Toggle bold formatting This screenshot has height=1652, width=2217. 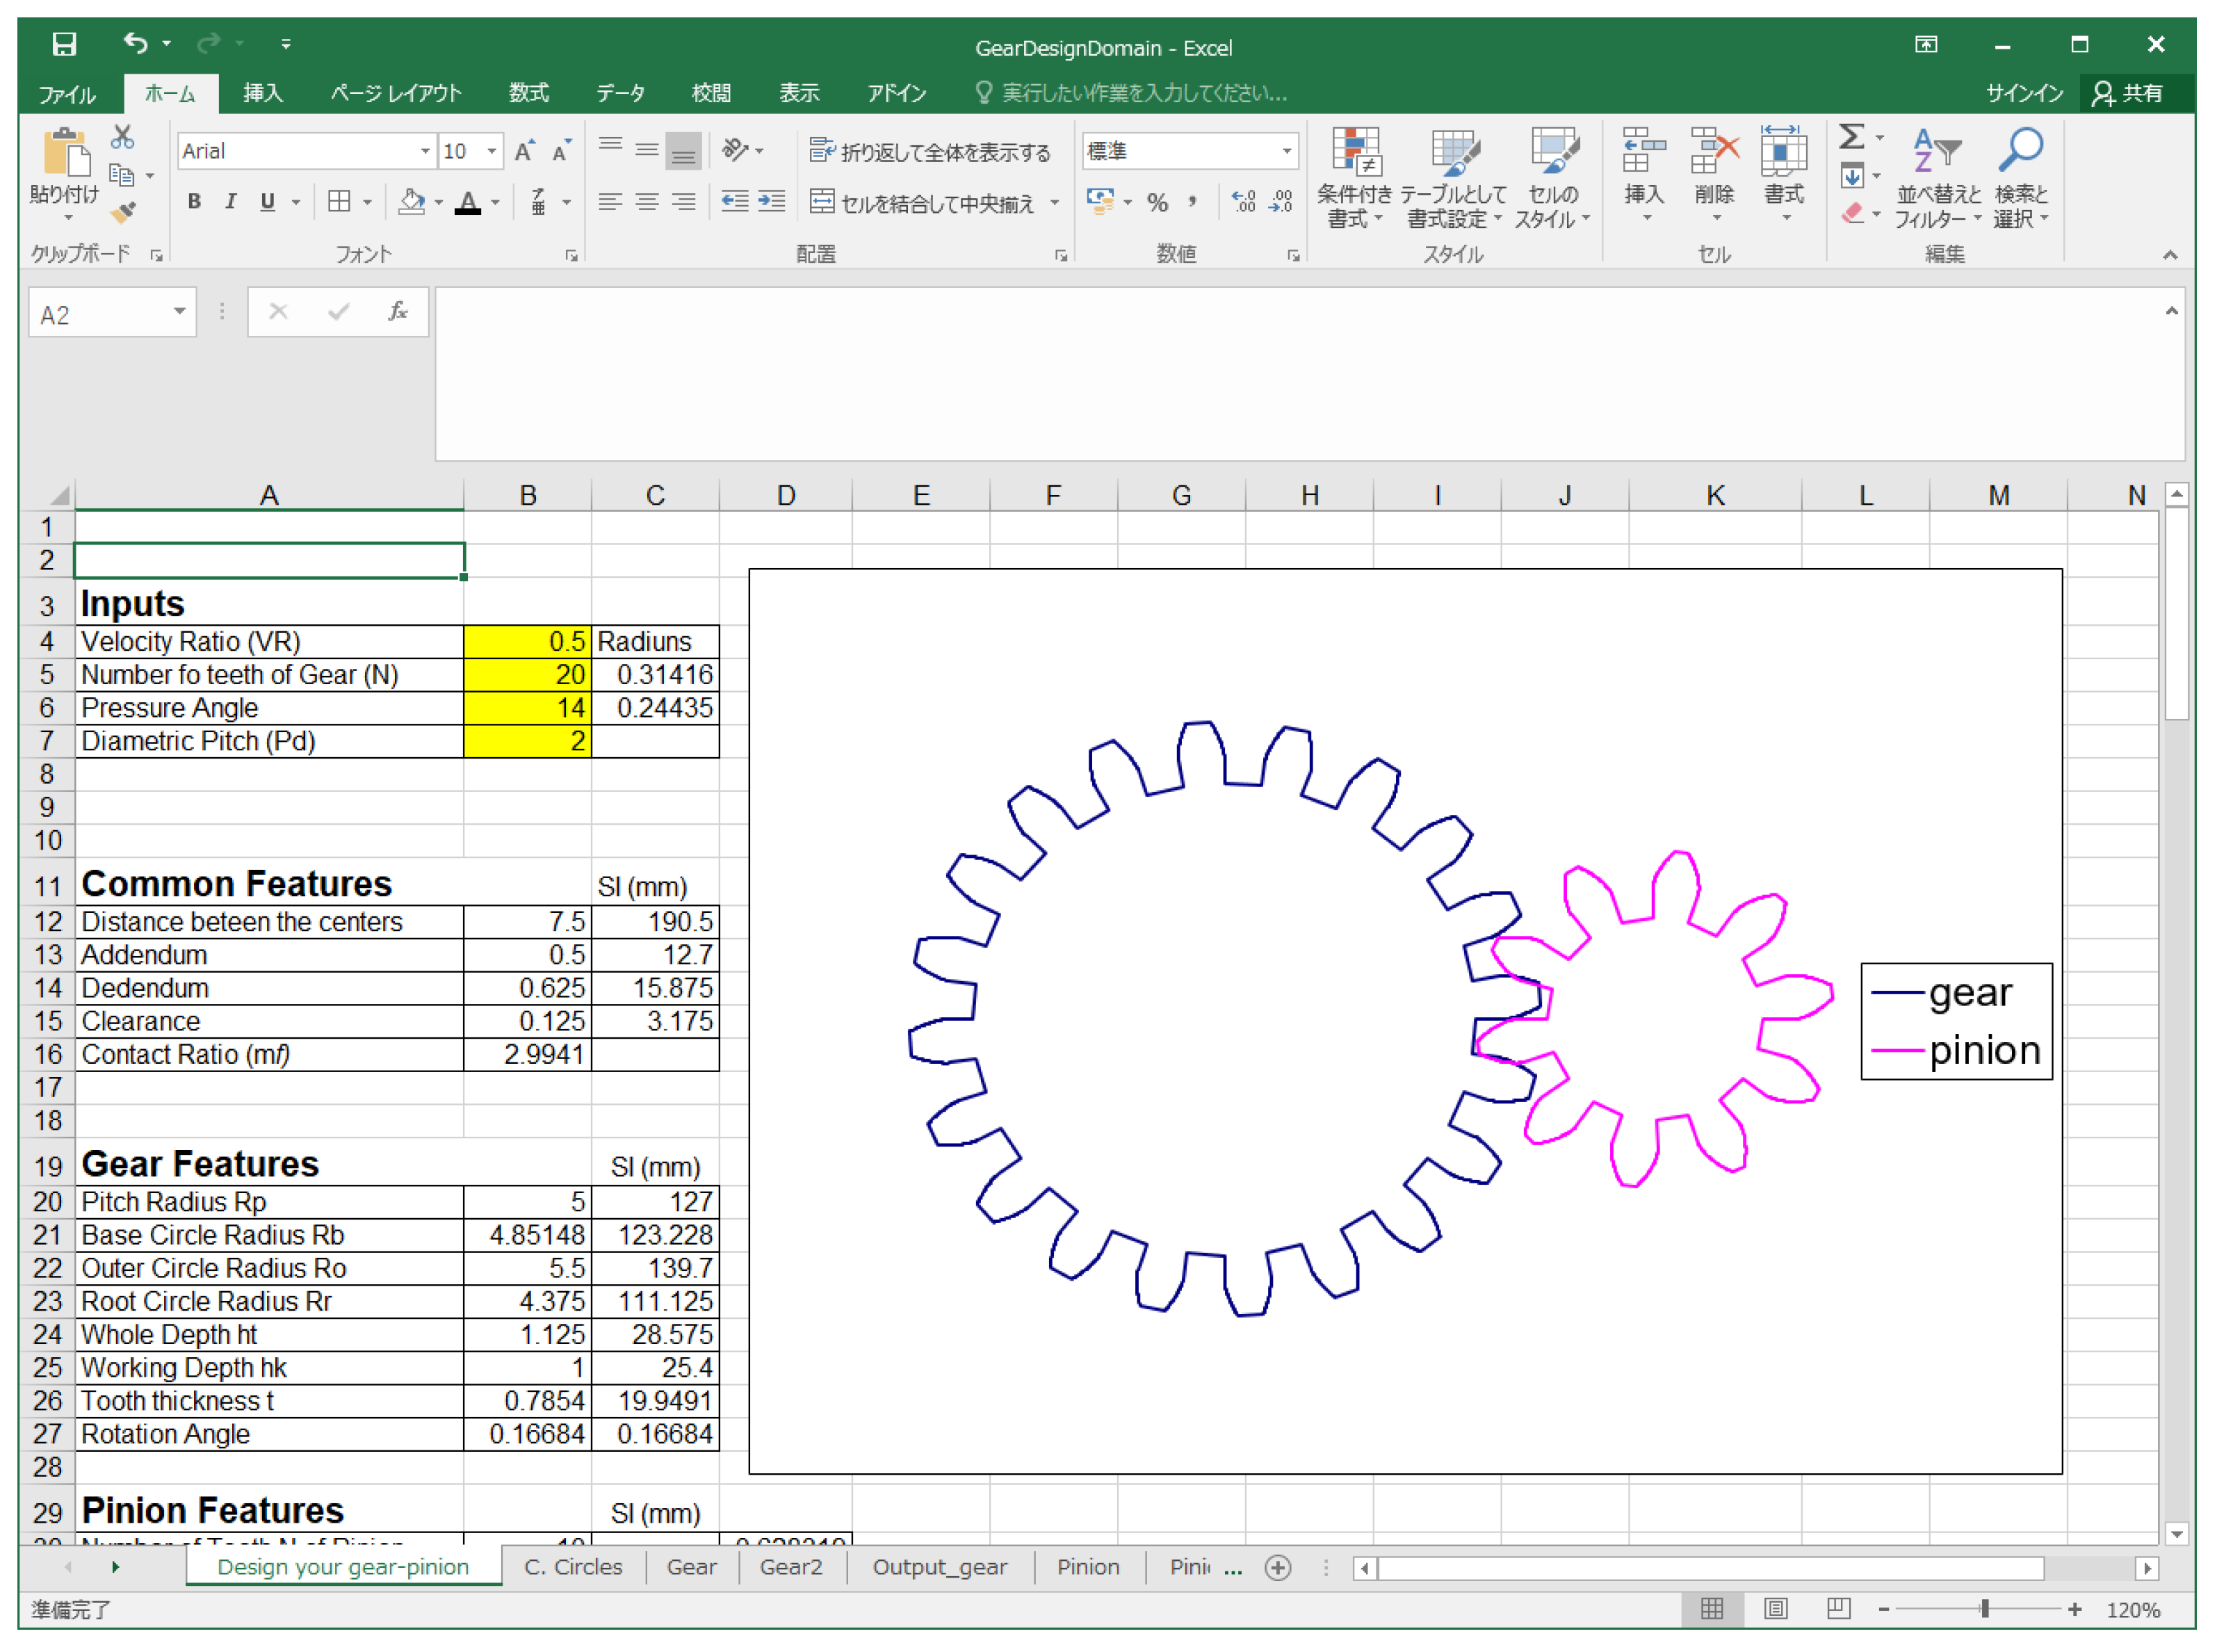click(194, 202)
